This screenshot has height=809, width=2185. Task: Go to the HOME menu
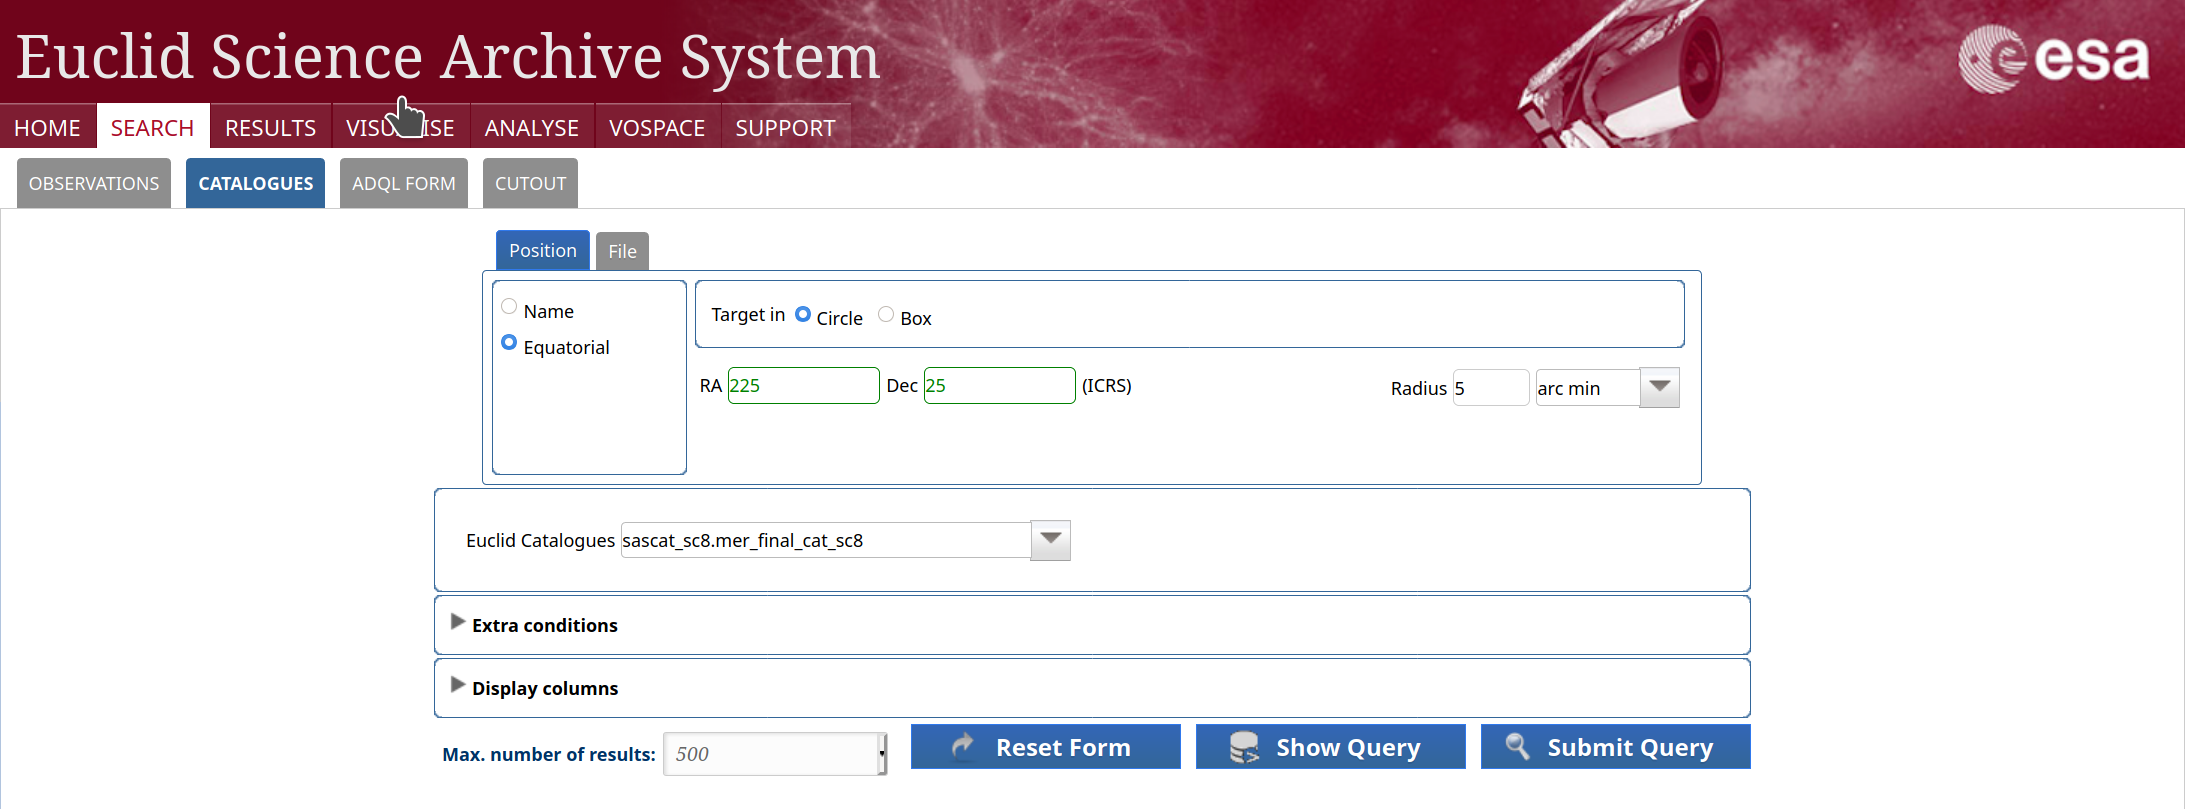coord(47,128)
